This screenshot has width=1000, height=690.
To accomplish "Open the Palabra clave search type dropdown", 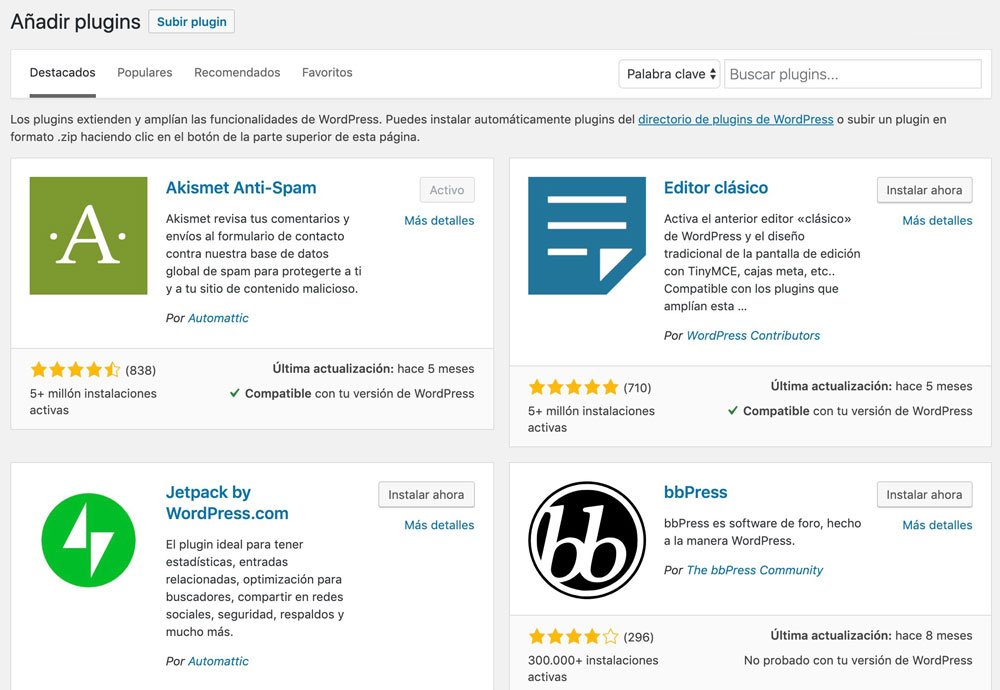I will pos(670,74).
